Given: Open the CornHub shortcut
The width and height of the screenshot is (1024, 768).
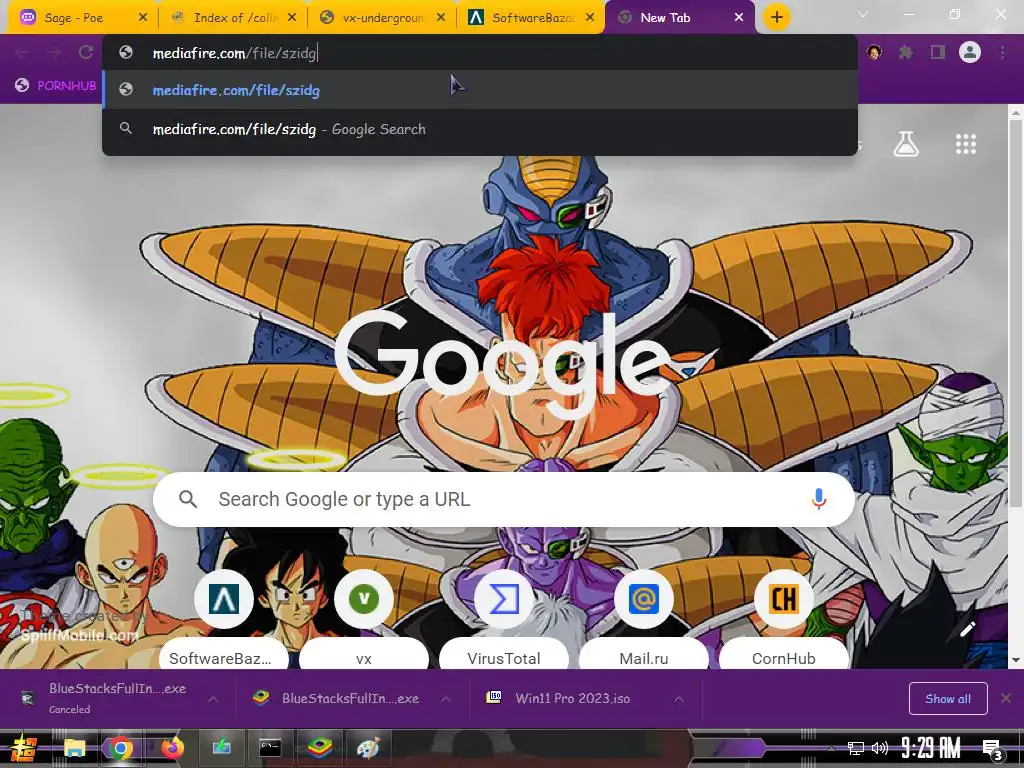Looking at the screenshot, I should (783, 620).
